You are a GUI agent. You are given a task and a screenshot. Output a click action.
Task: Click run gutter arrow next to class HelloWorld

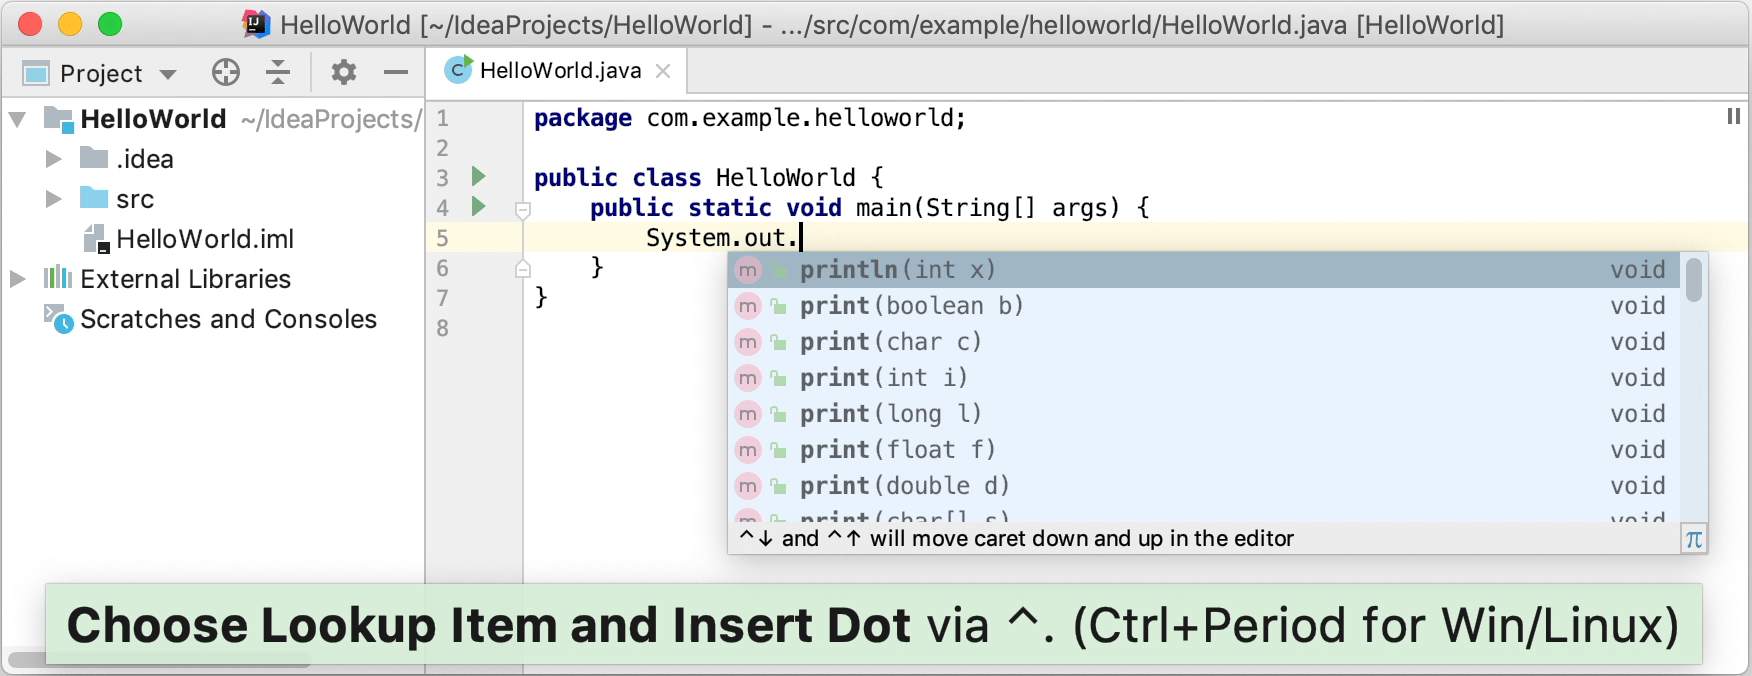tap(479, 177)
